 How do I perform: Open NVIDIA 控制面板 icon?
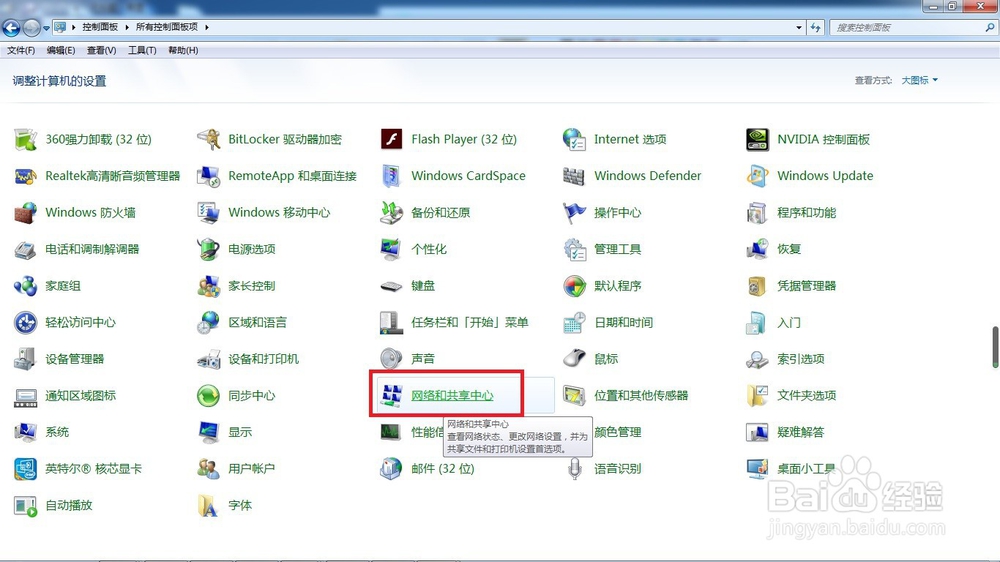[757, 139]
